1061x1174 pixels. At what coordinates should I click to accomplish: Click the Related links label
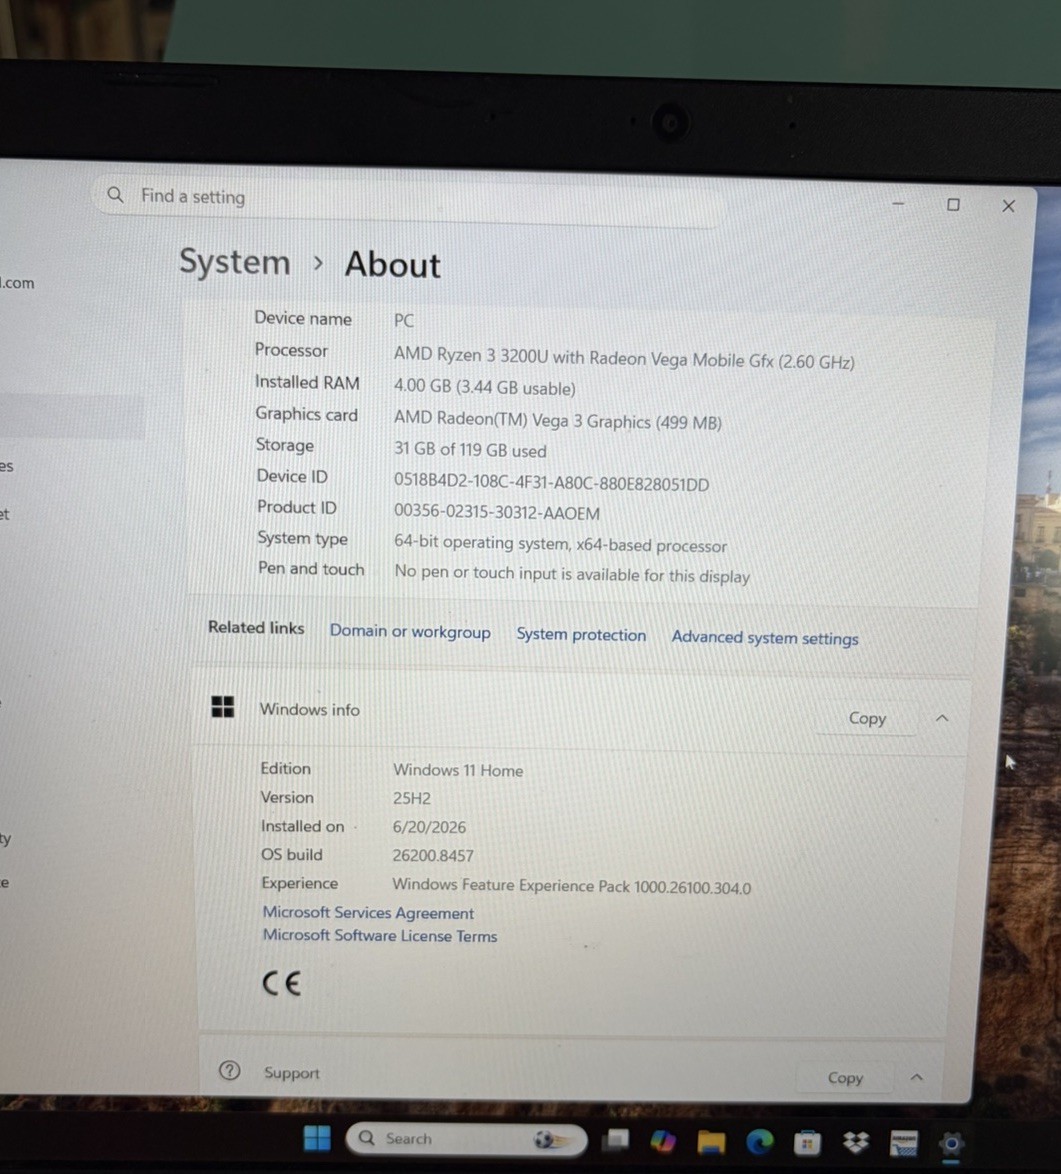tap(256, 627)
